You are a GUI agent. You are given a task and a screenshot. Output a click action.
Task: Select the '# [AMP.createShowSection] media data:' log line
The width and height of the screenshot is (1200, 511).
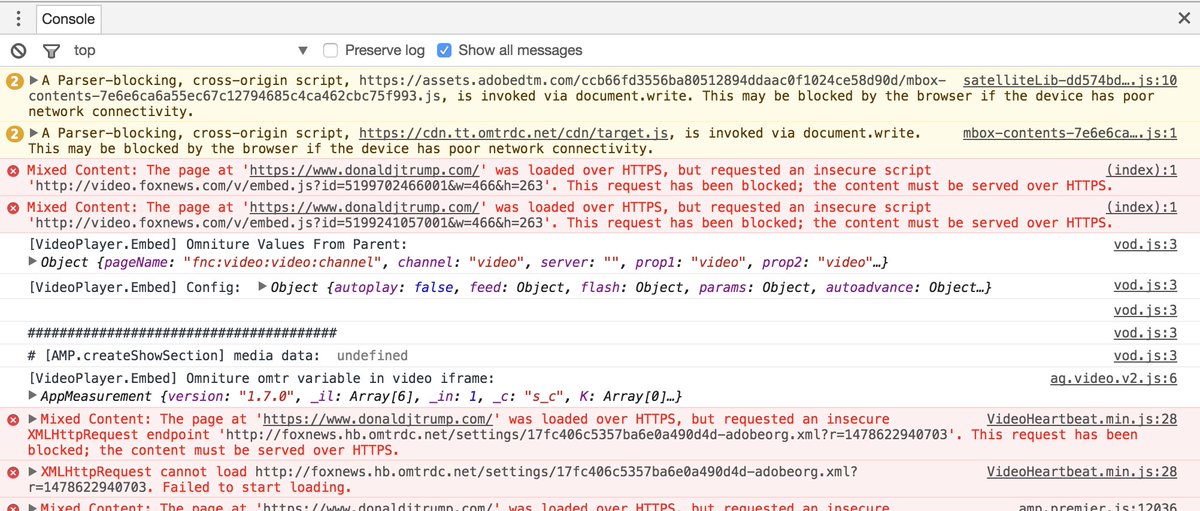[x=174, y=356]
